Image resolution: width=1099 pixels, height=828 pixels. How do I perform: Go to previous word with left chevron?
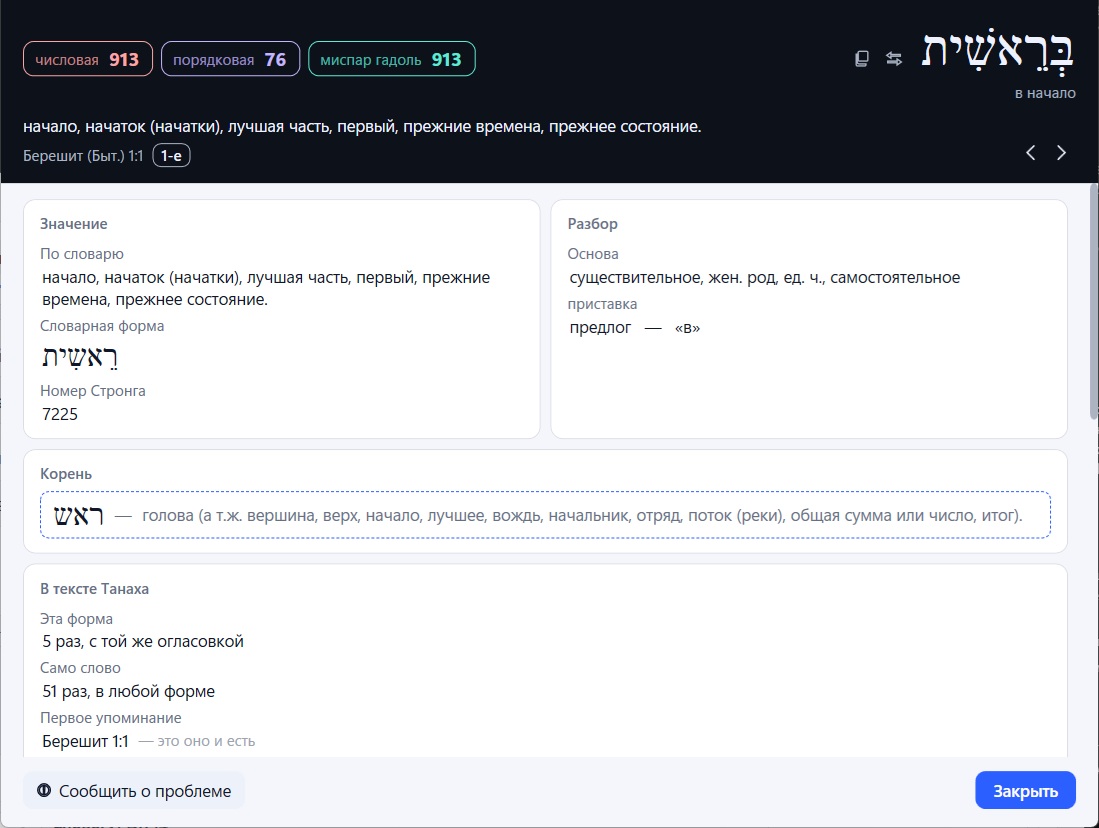click(1030, 153)
